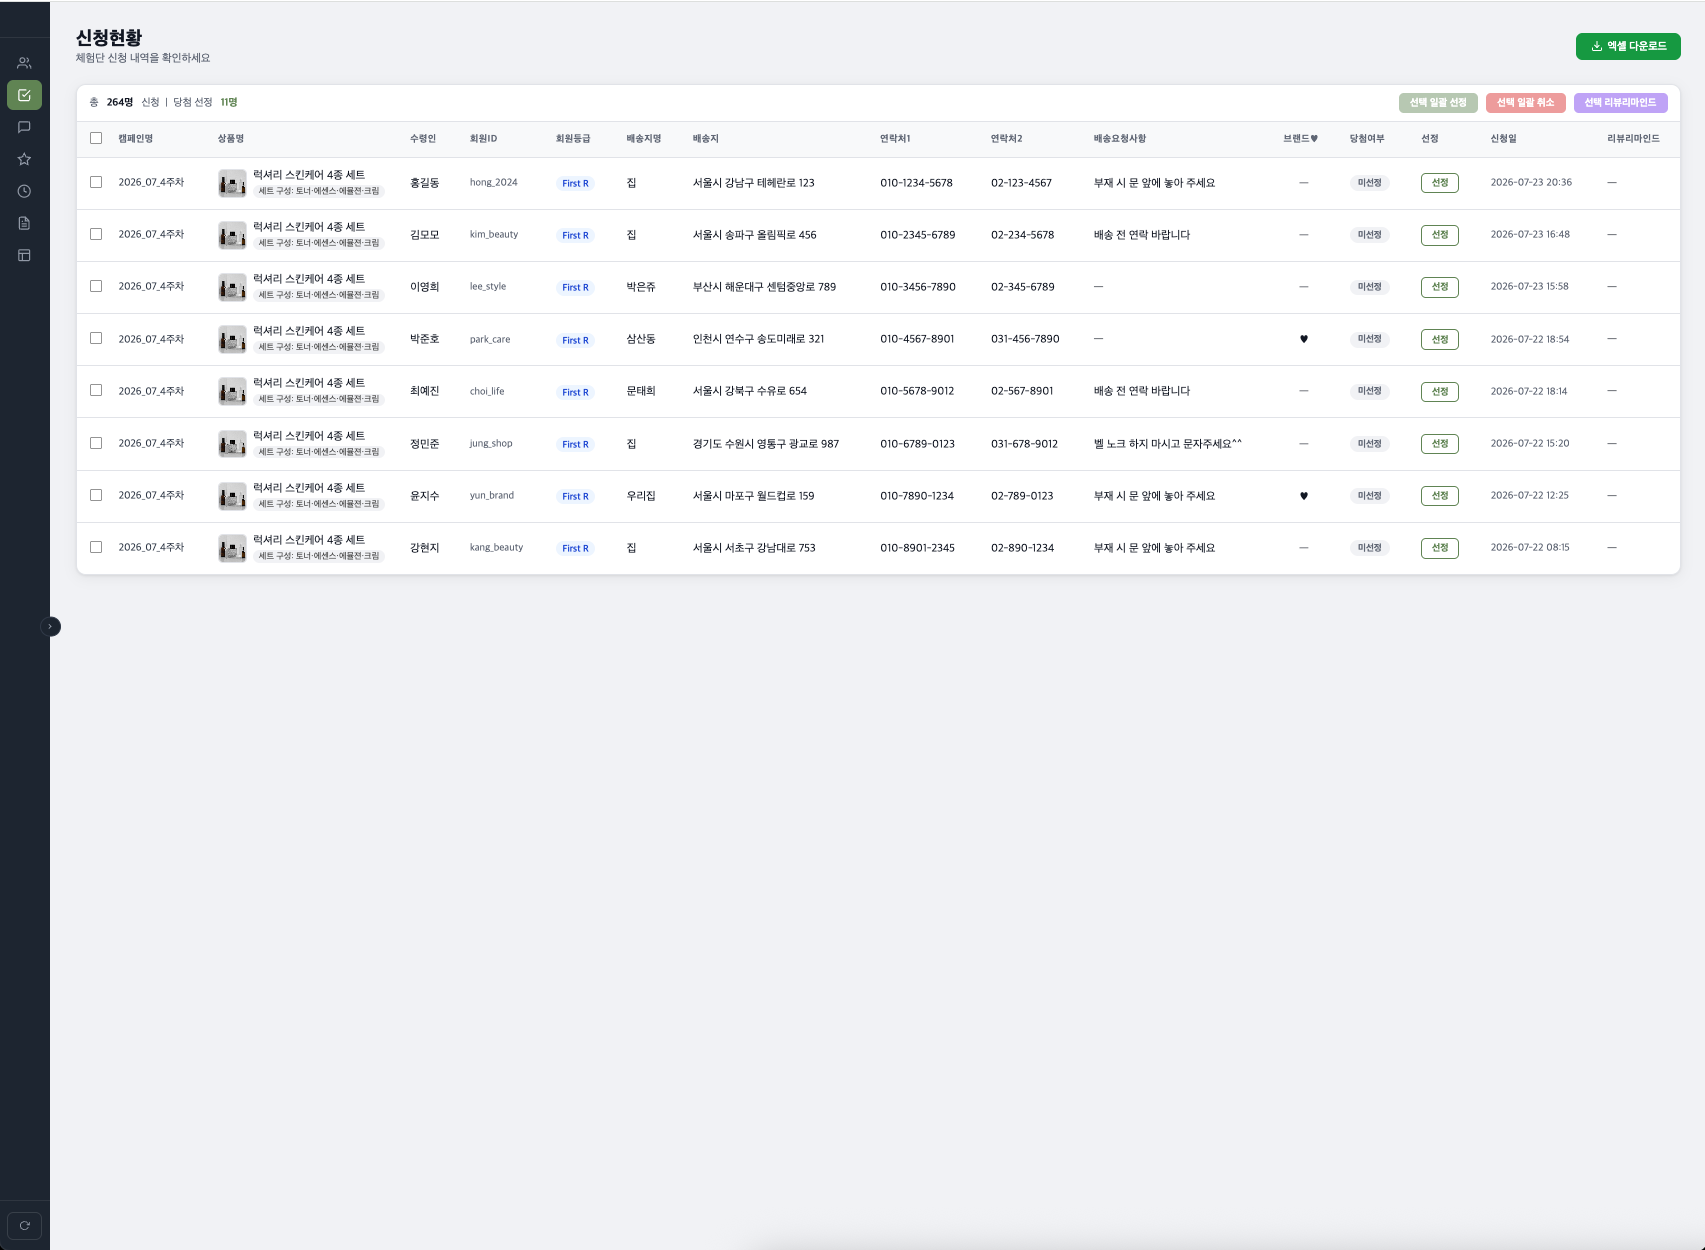Click the 브랜드♥ column header
This screenshot has width=1705, height=1250.
(x=1300, y=139)
